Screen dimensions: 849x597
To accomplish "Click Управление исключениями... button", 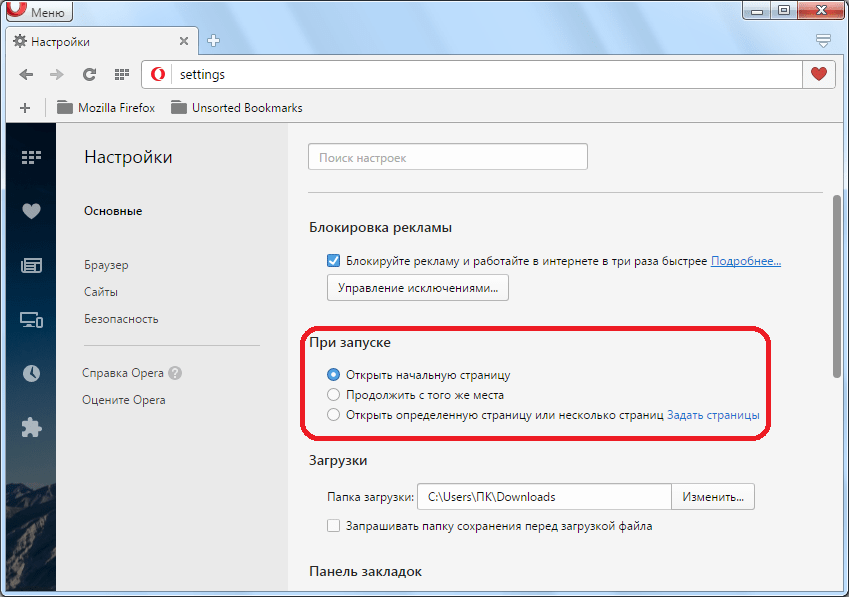I will [417, 288].
